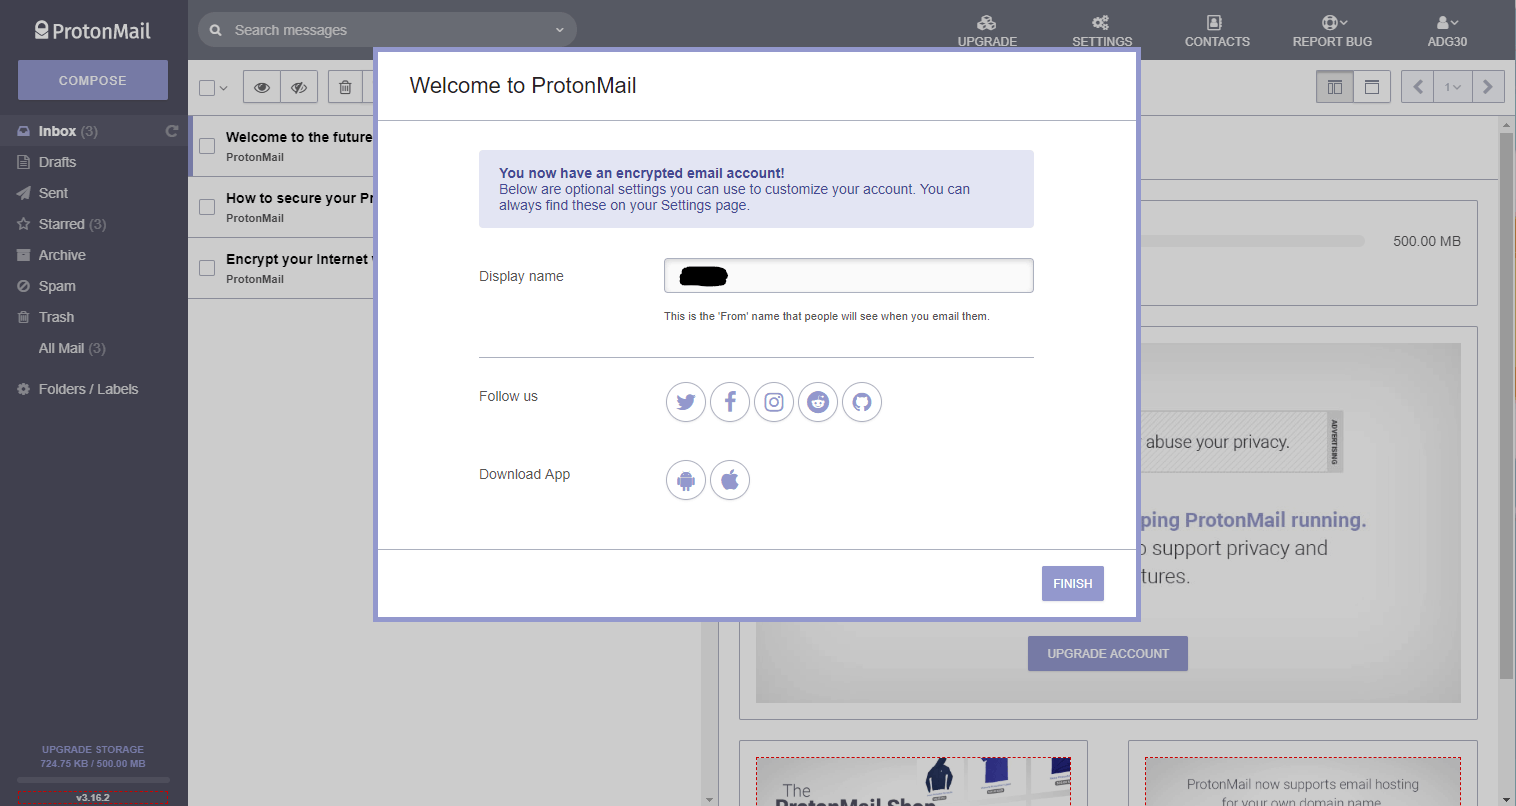Move selected messages to trash
1516x806 pixels.
(345, 87)
